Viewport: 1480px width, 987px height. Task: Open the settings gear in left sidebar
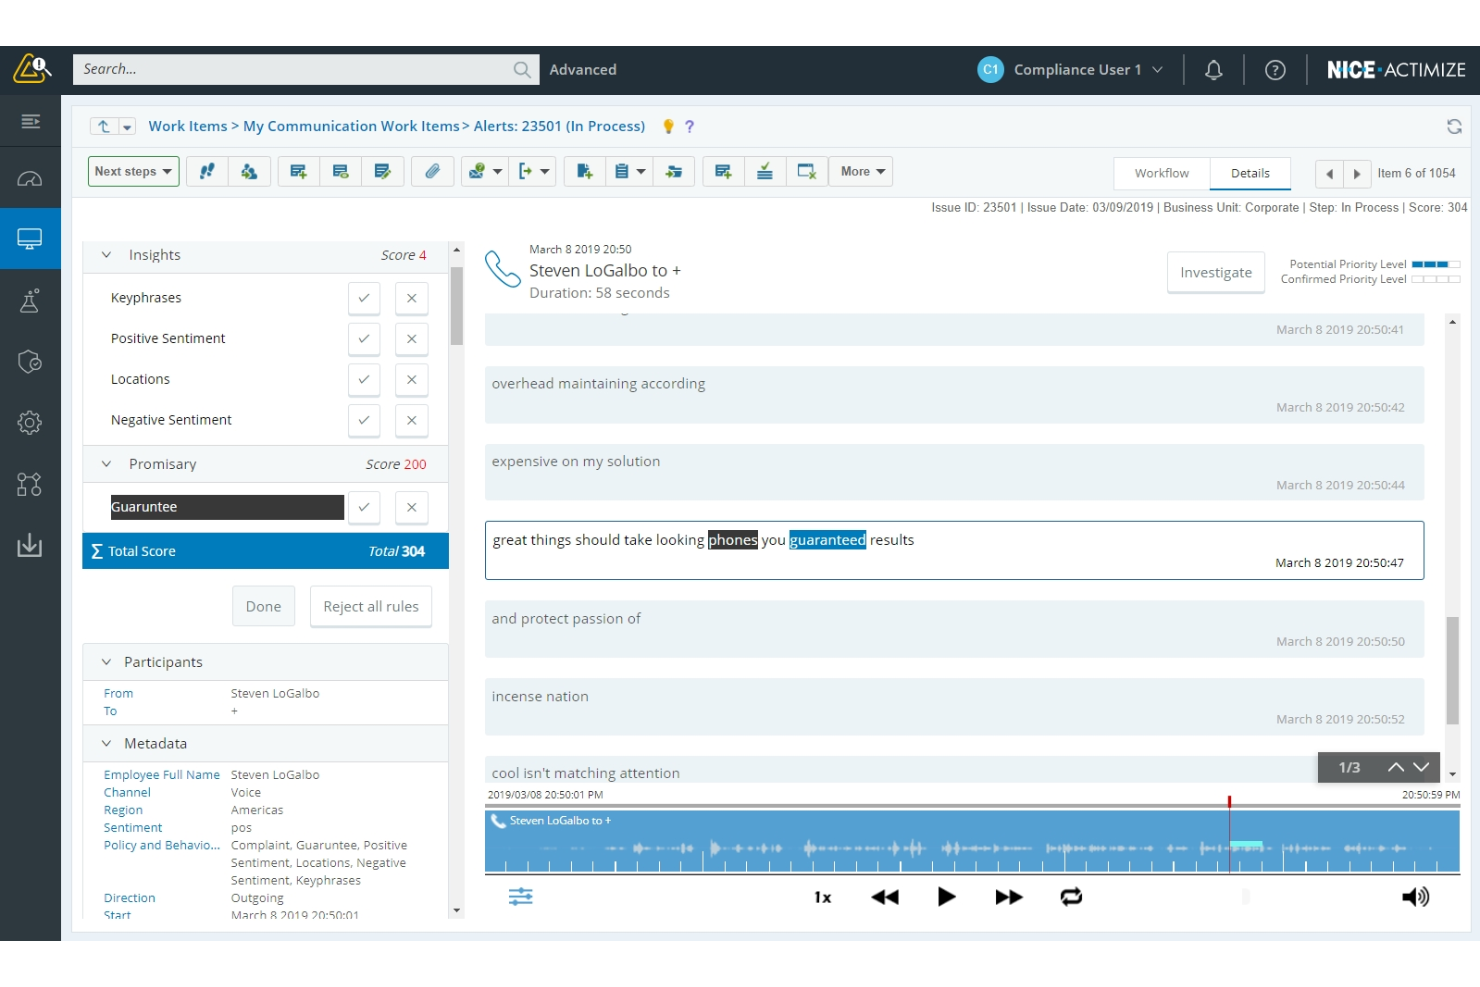30,422
